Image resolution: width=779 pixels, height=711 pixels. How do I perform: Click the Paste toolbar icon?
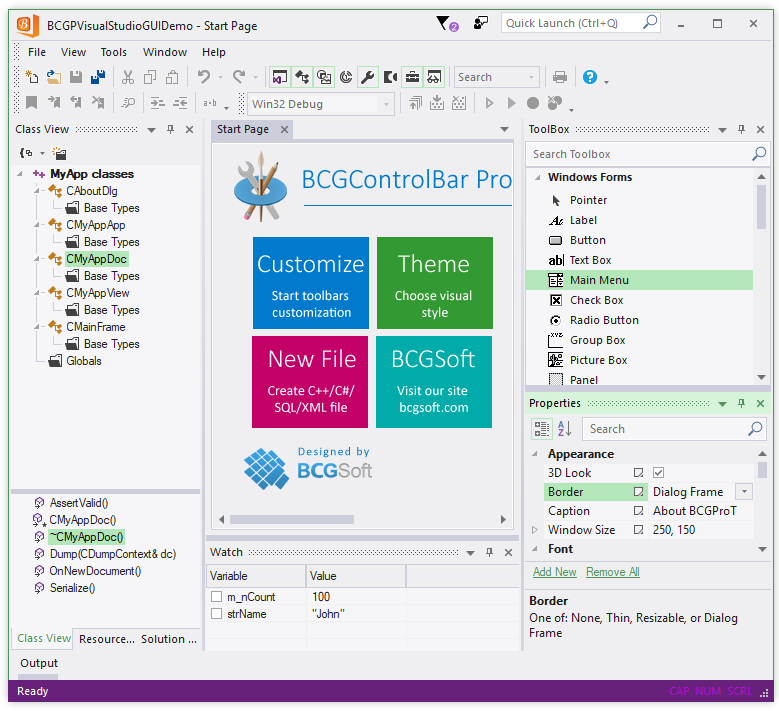pos(172,77)
